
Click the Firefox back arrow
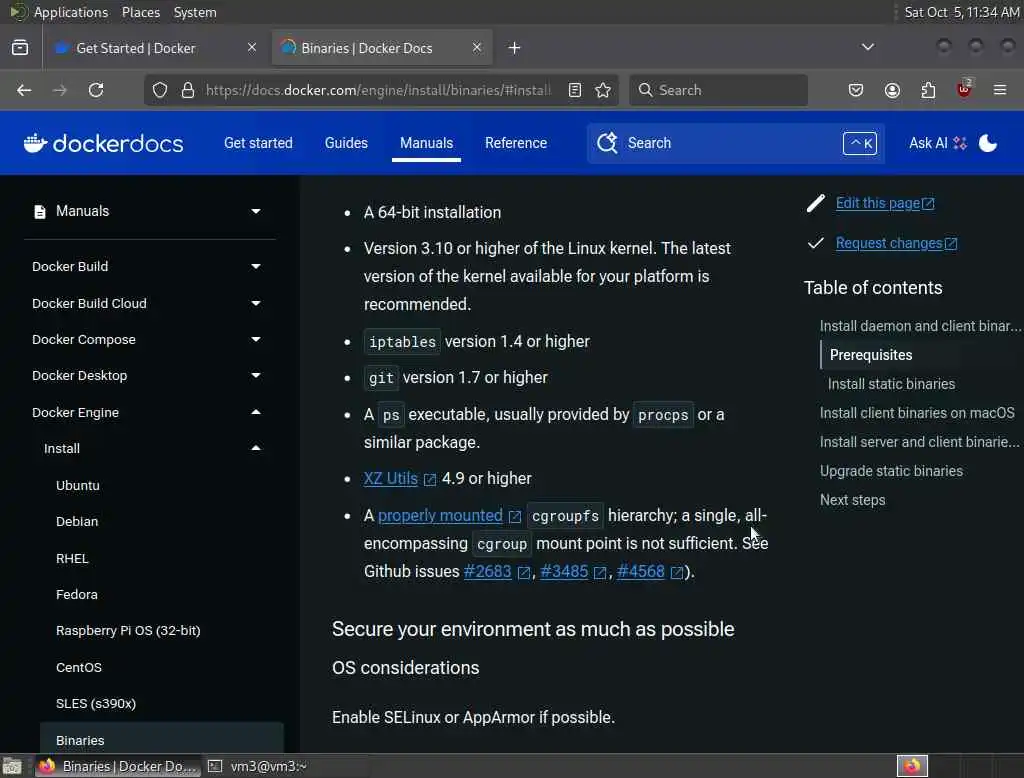point(24,90)
